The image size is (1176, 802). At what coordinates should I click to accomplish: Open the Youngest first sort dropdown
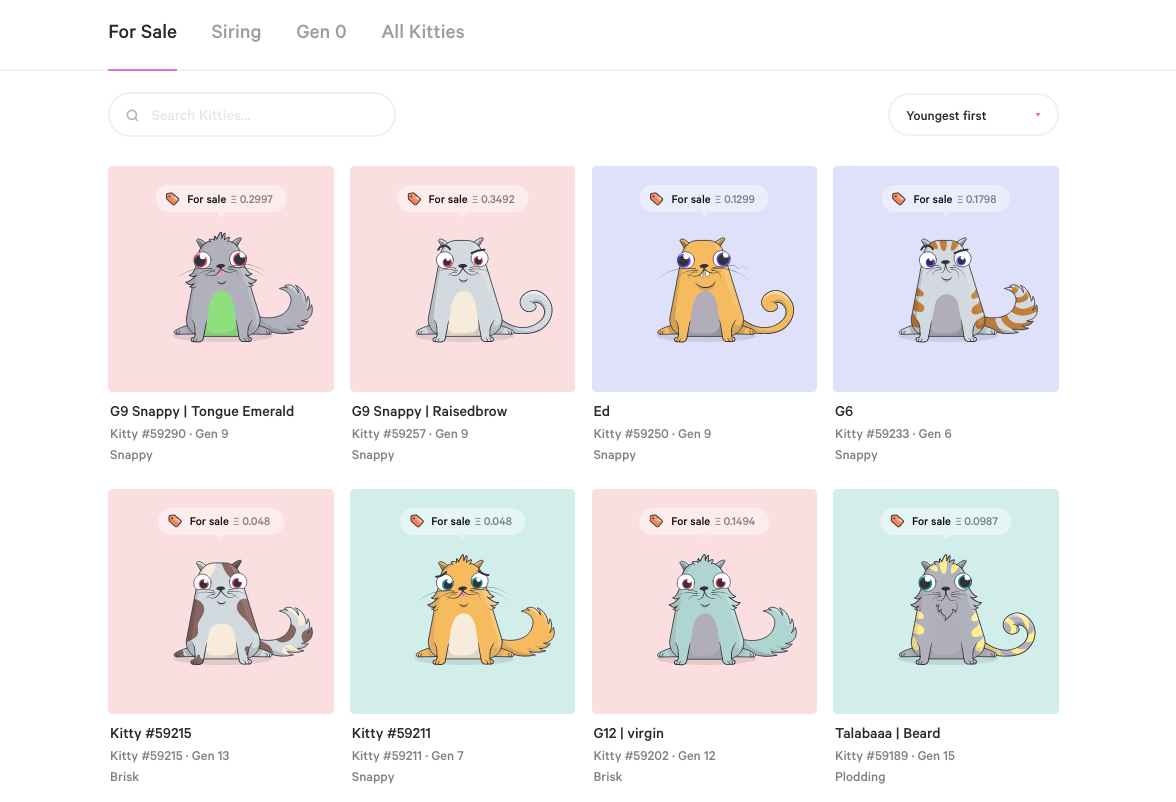coord(973,115)
